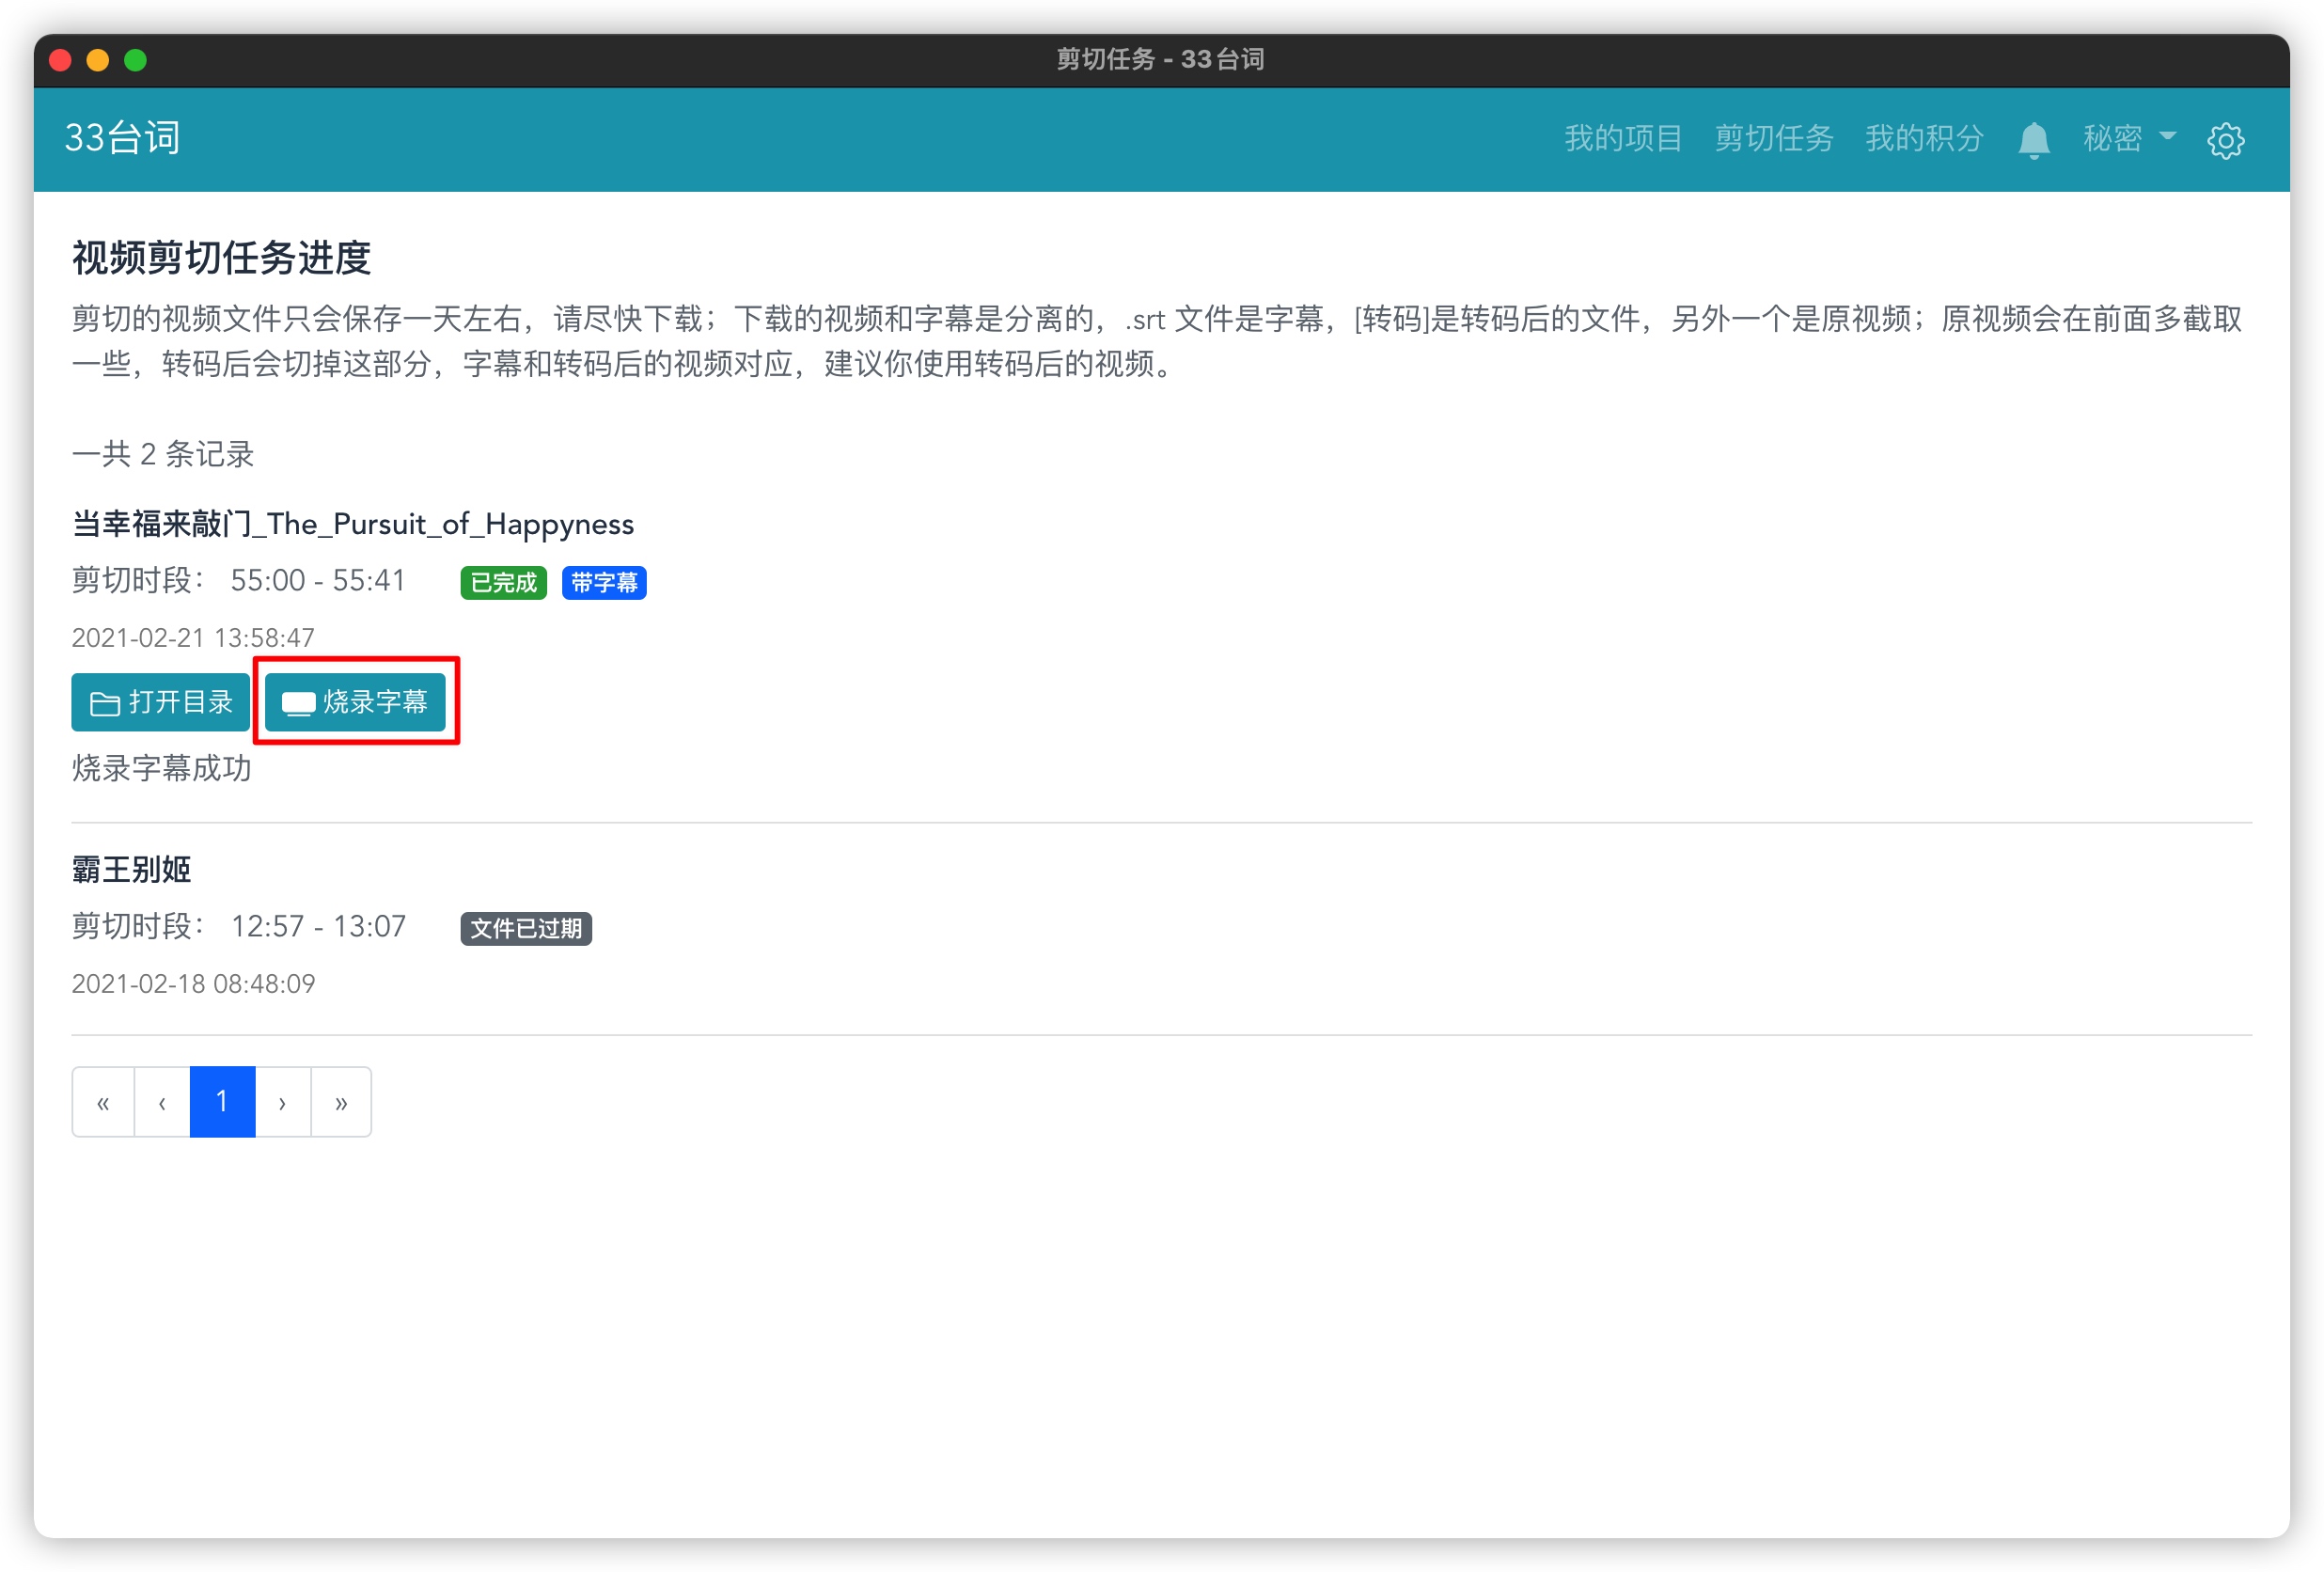The height and width of the screenshot is (1572, 2324).
Task: Click the 33台词 brand logo
Action: [122, 138]
